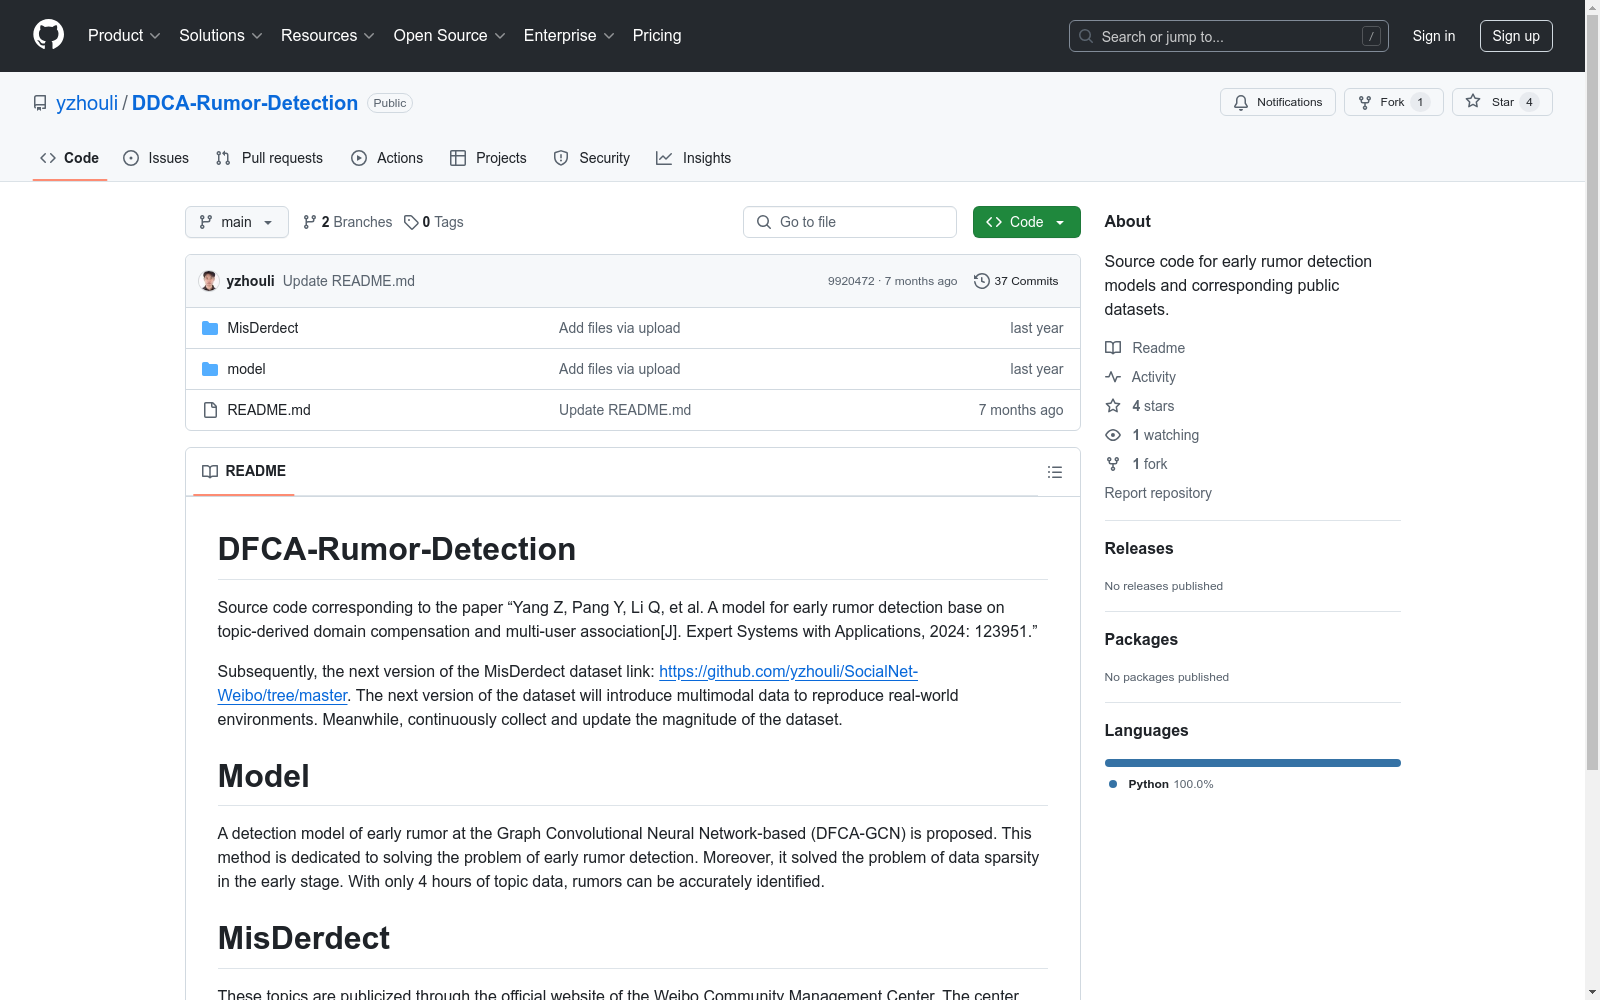Expand the Solutions menu
The width and height of the screenshot is (1600, 1000).
point(221,36)
